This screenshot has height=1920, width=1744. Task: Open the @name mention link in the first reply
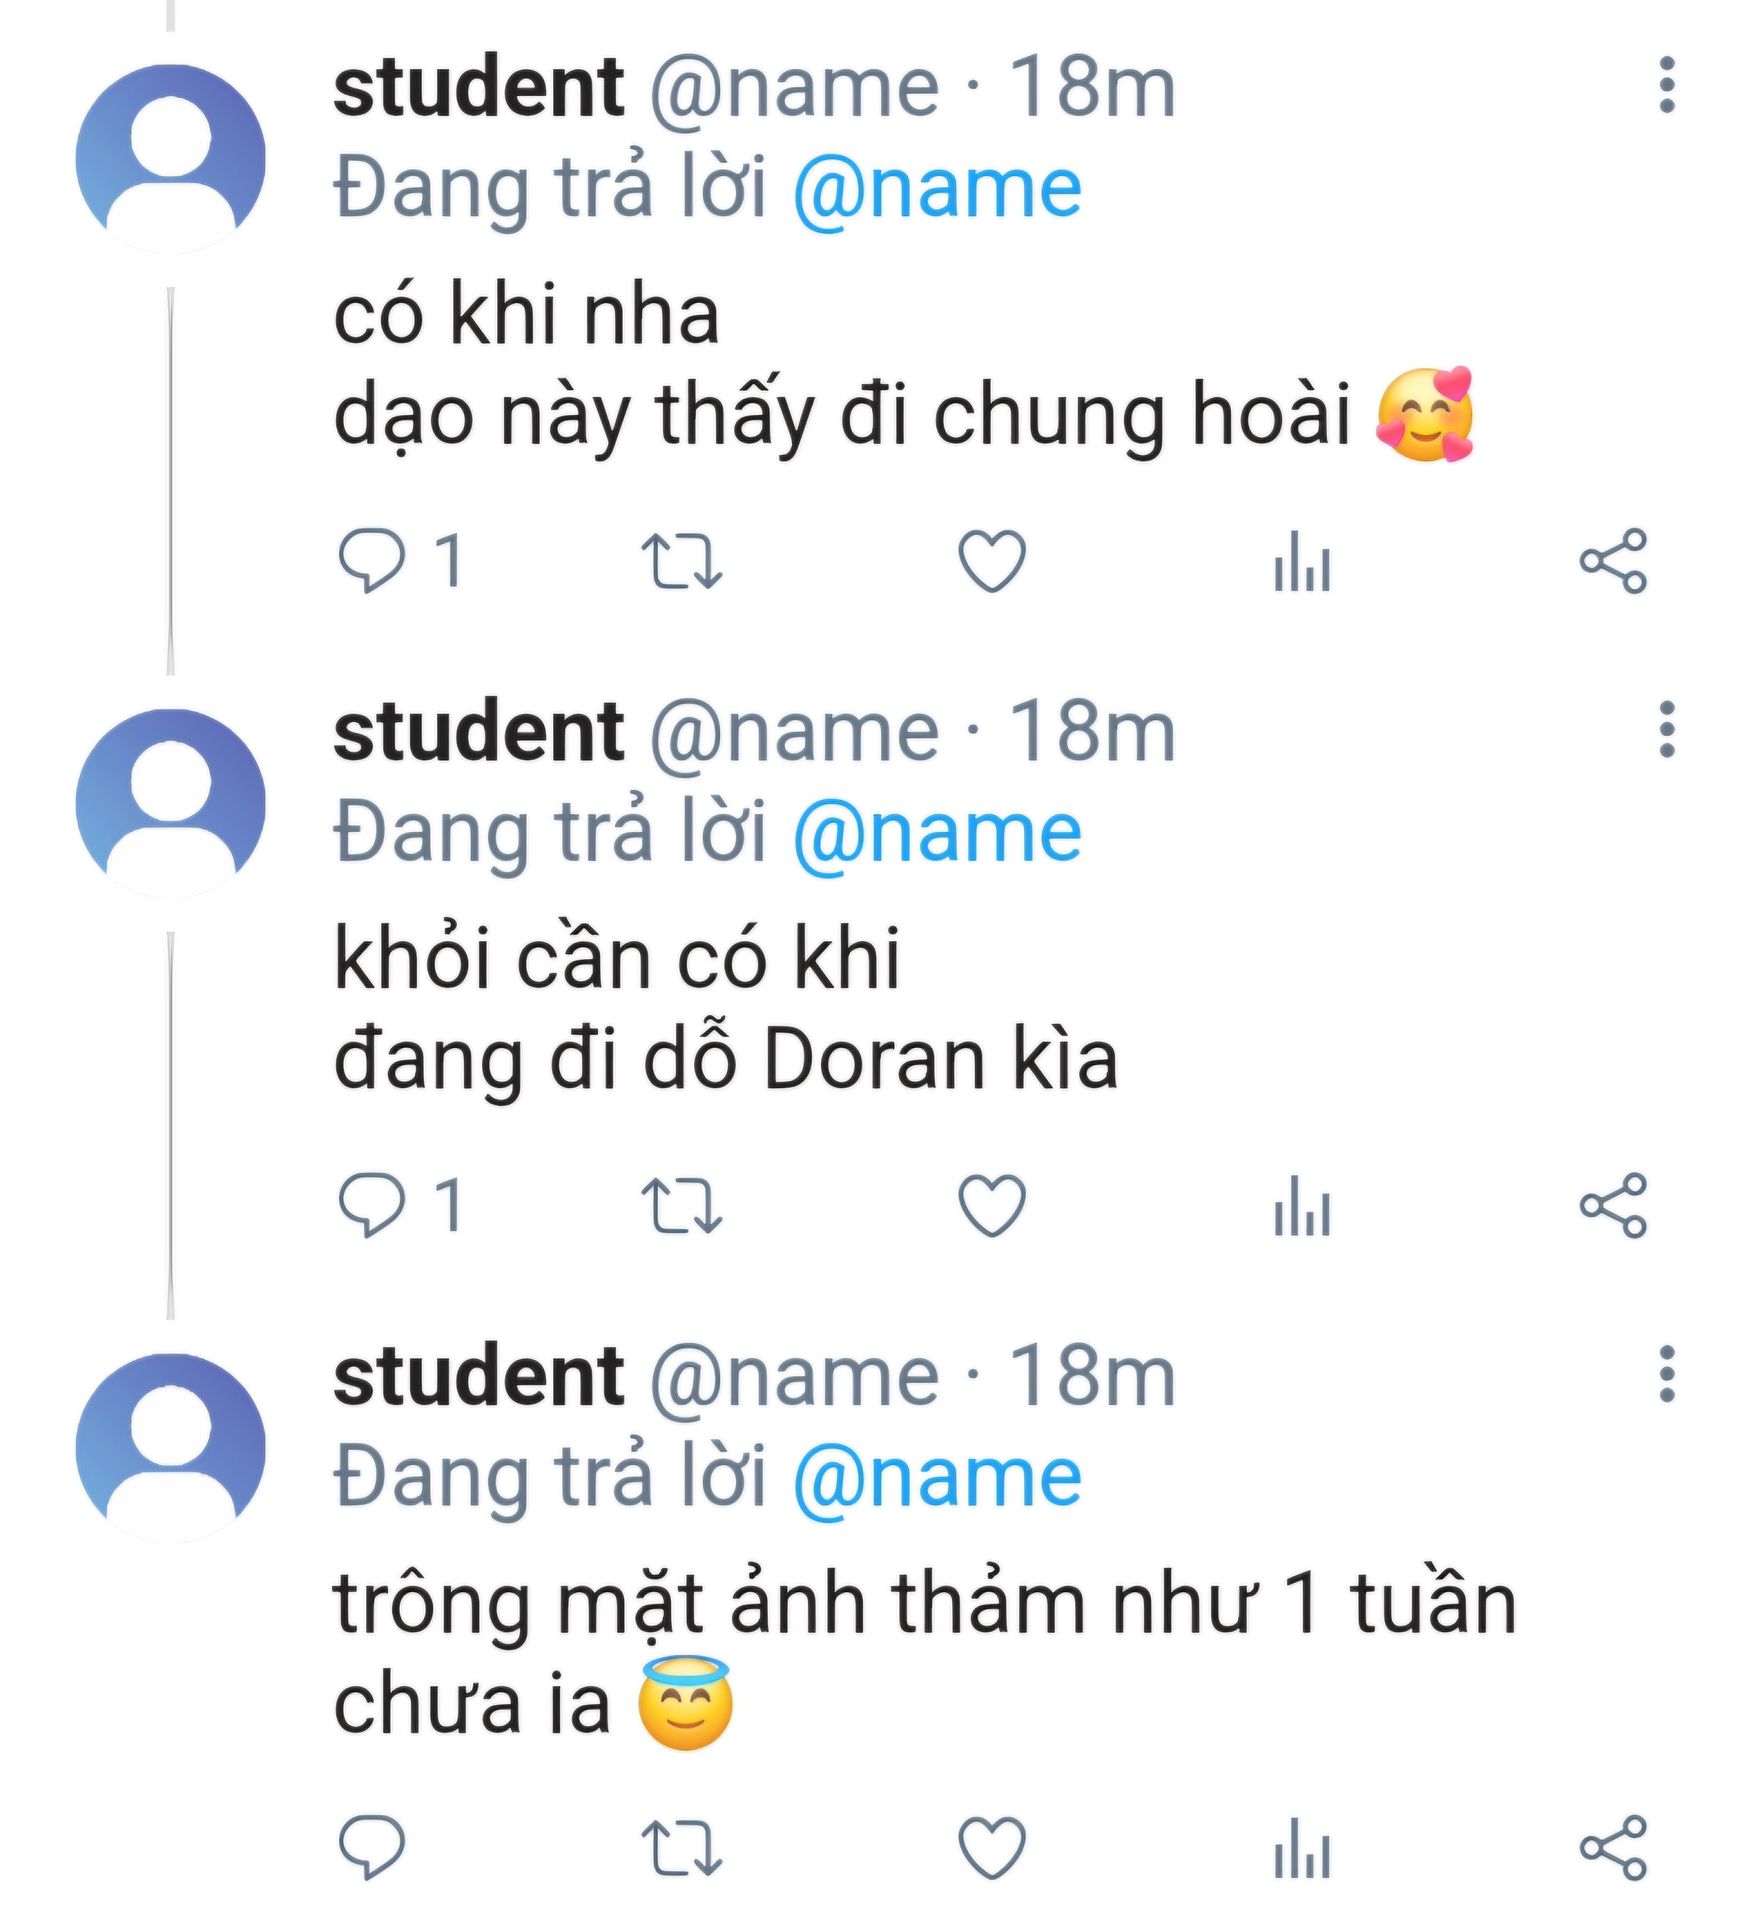pyautogui.click(x=937, y=189)
